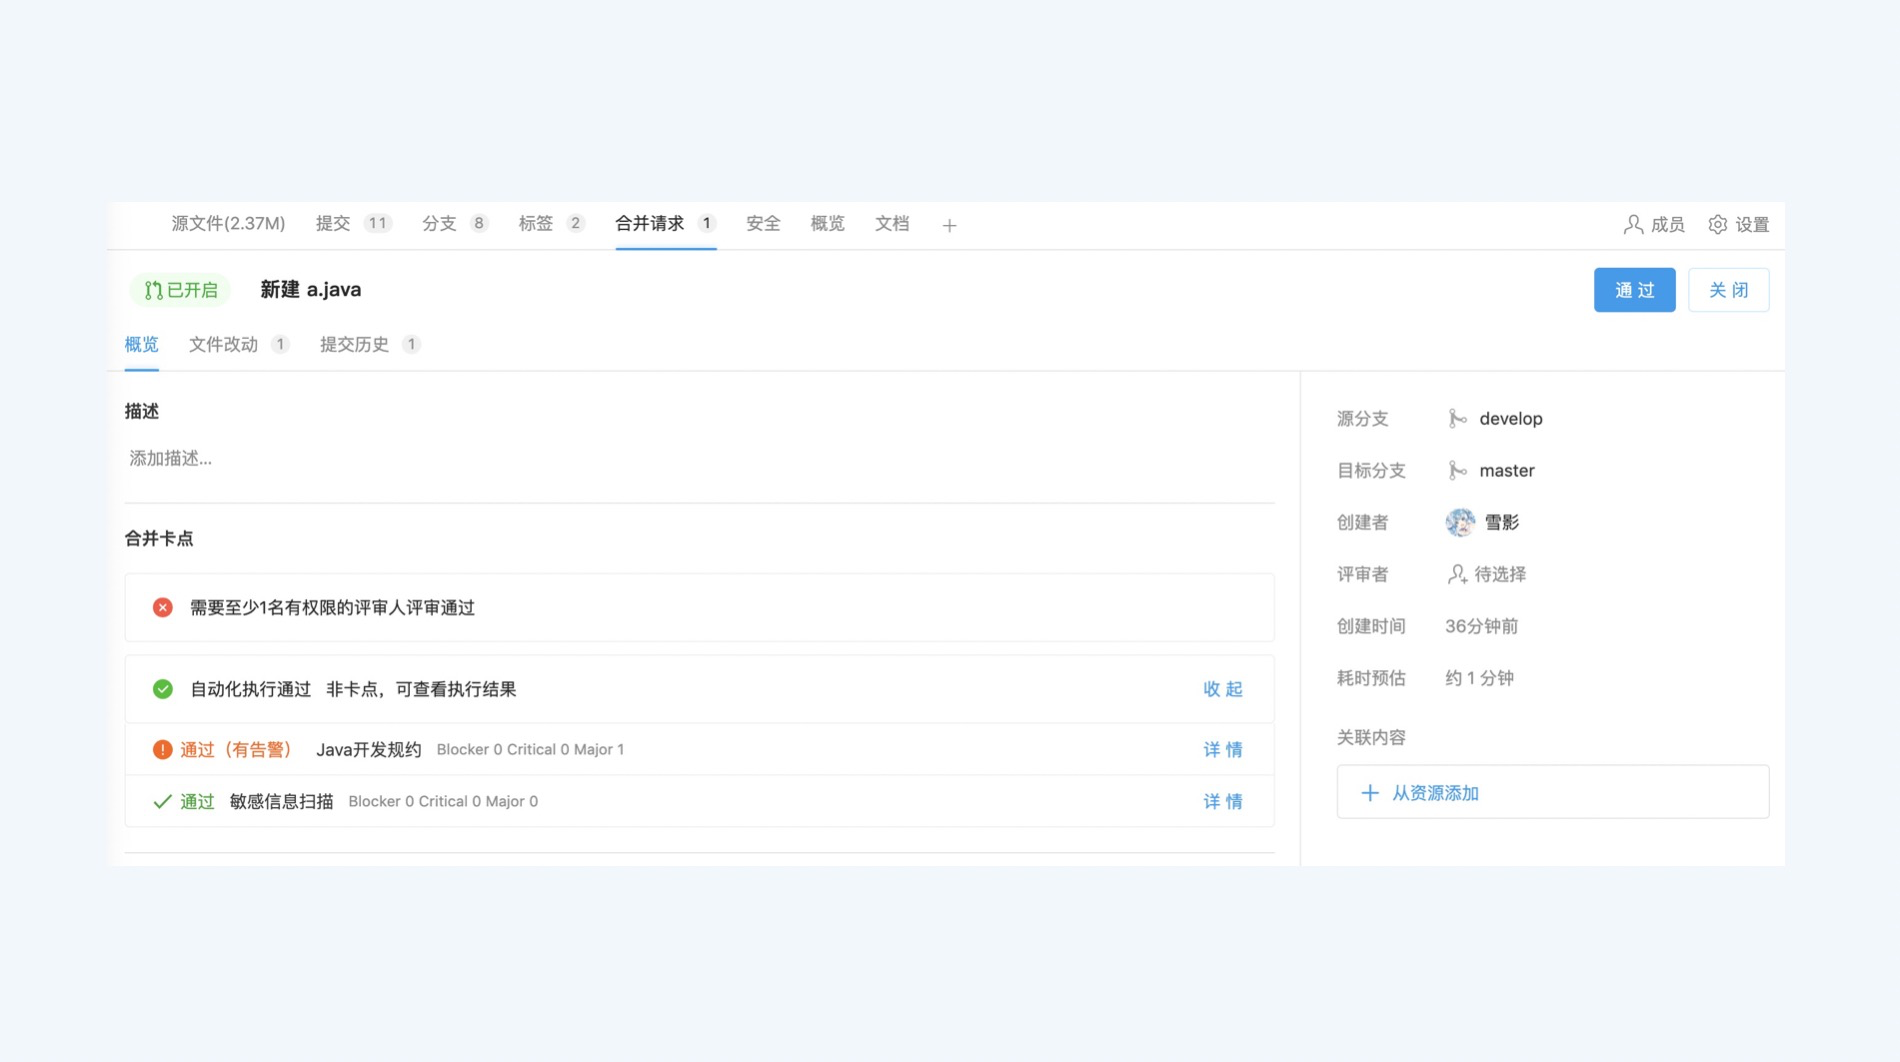The height and width of the screenshot is (1062, 1900).
Task: Click 从资源添加 to link content
Action: click(x=1552, y=792)
